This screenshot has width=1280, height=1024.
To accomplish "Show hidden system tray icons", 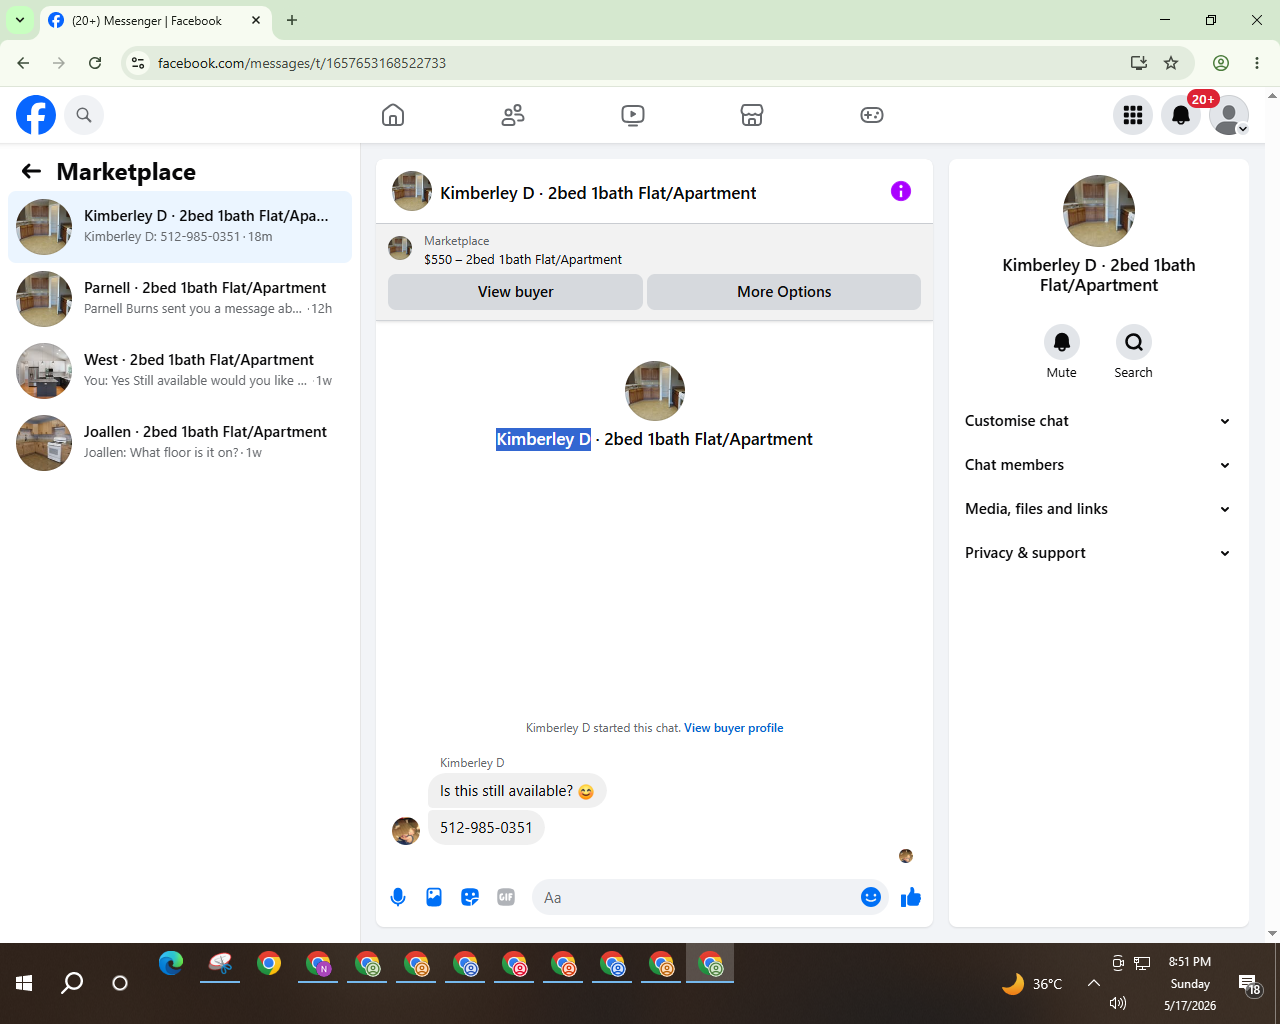I will 1094,983.
